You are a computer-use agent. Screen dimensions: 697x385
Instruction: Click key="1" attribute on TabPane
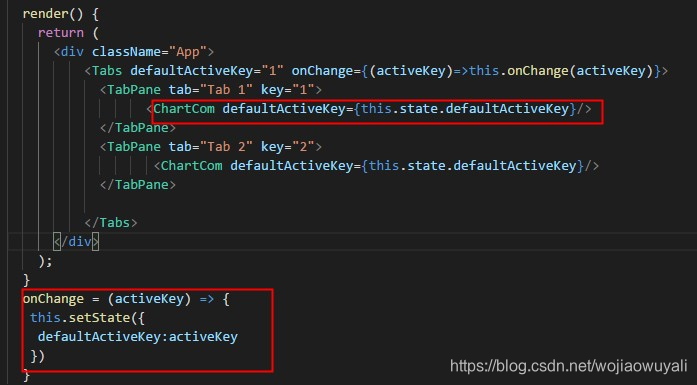(x=287, y=90)
